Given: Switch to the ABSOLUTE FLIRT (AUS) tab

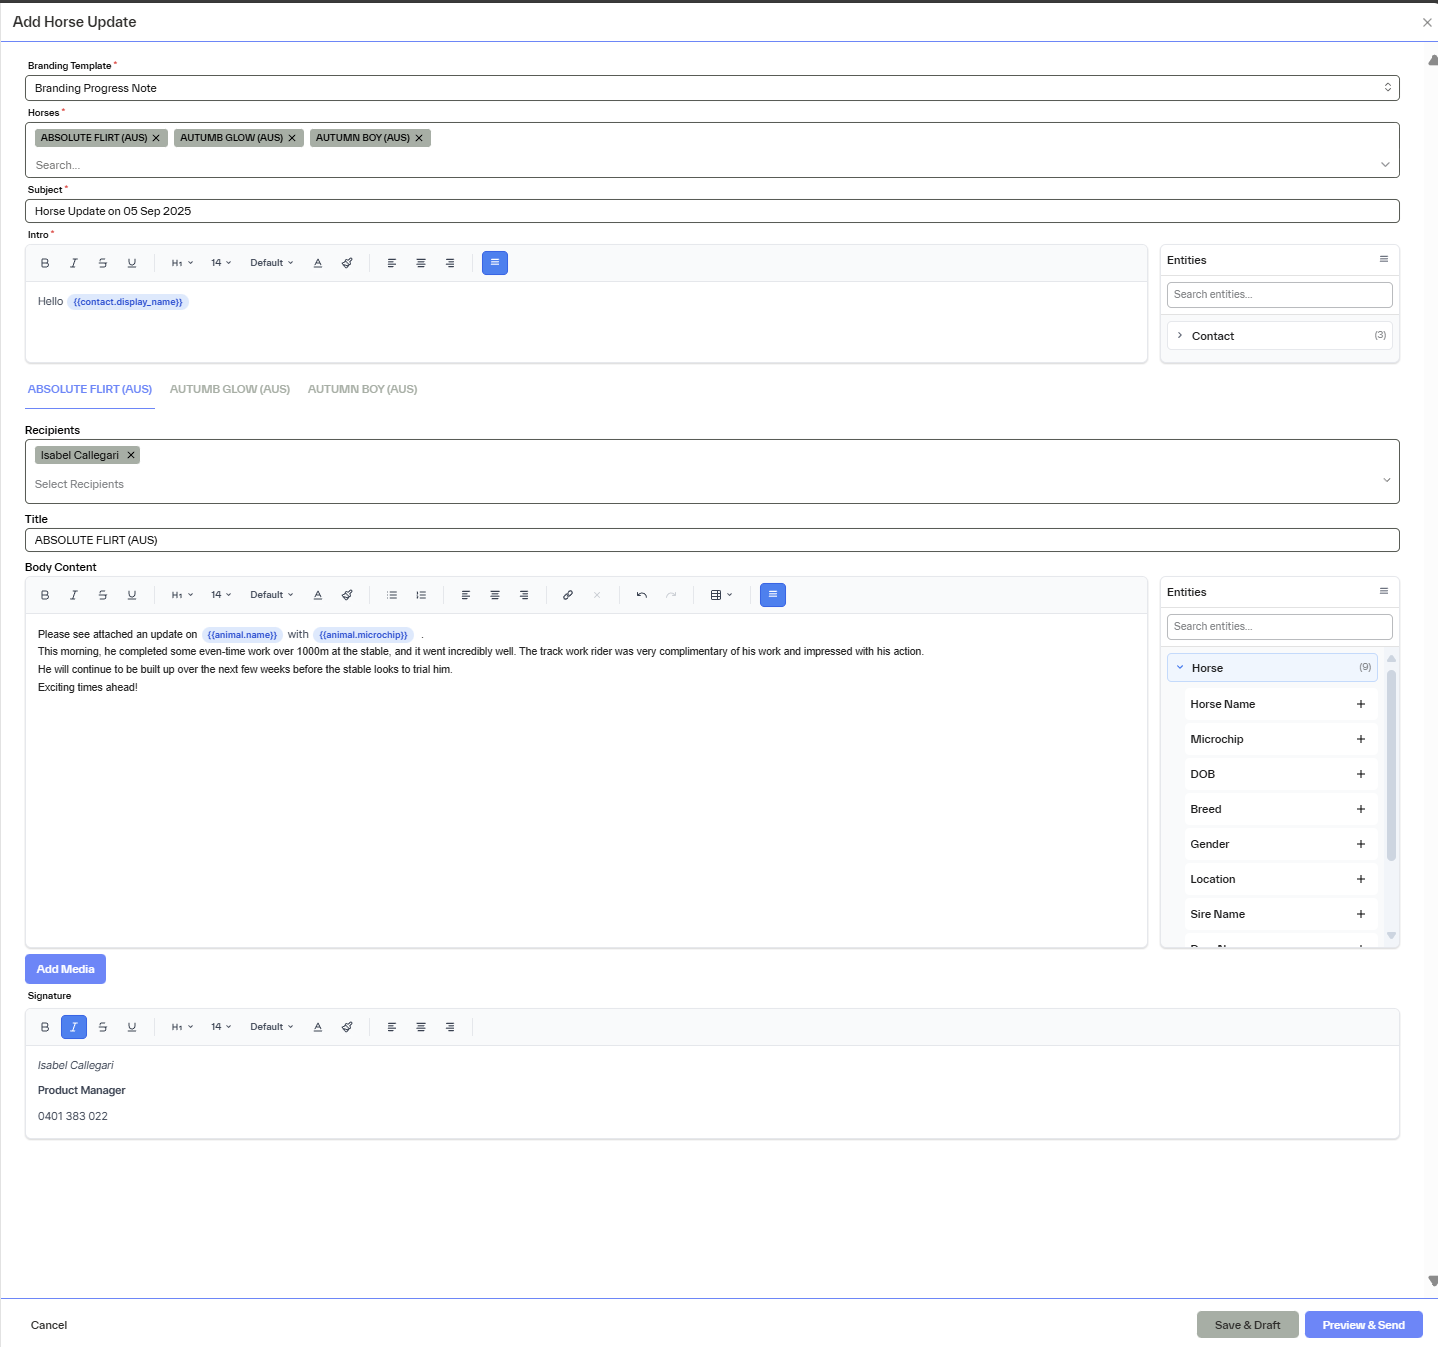Looking at the screenshot, I should click(x=90, y=389).
